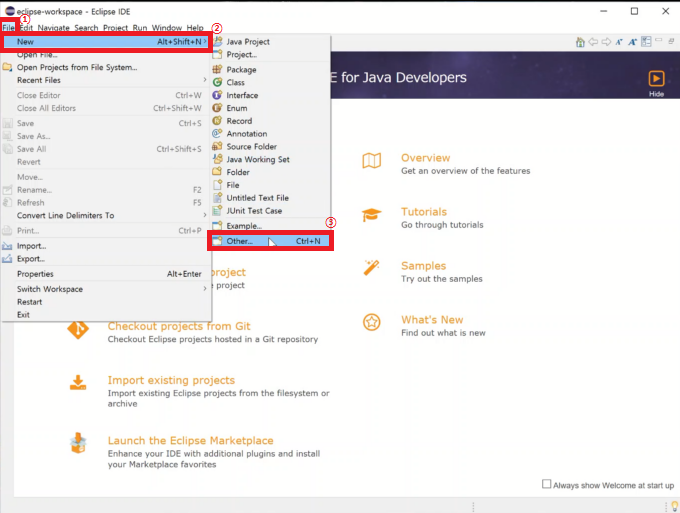
Task: Choose Properties from the File menu
Action: click(106, 274)
